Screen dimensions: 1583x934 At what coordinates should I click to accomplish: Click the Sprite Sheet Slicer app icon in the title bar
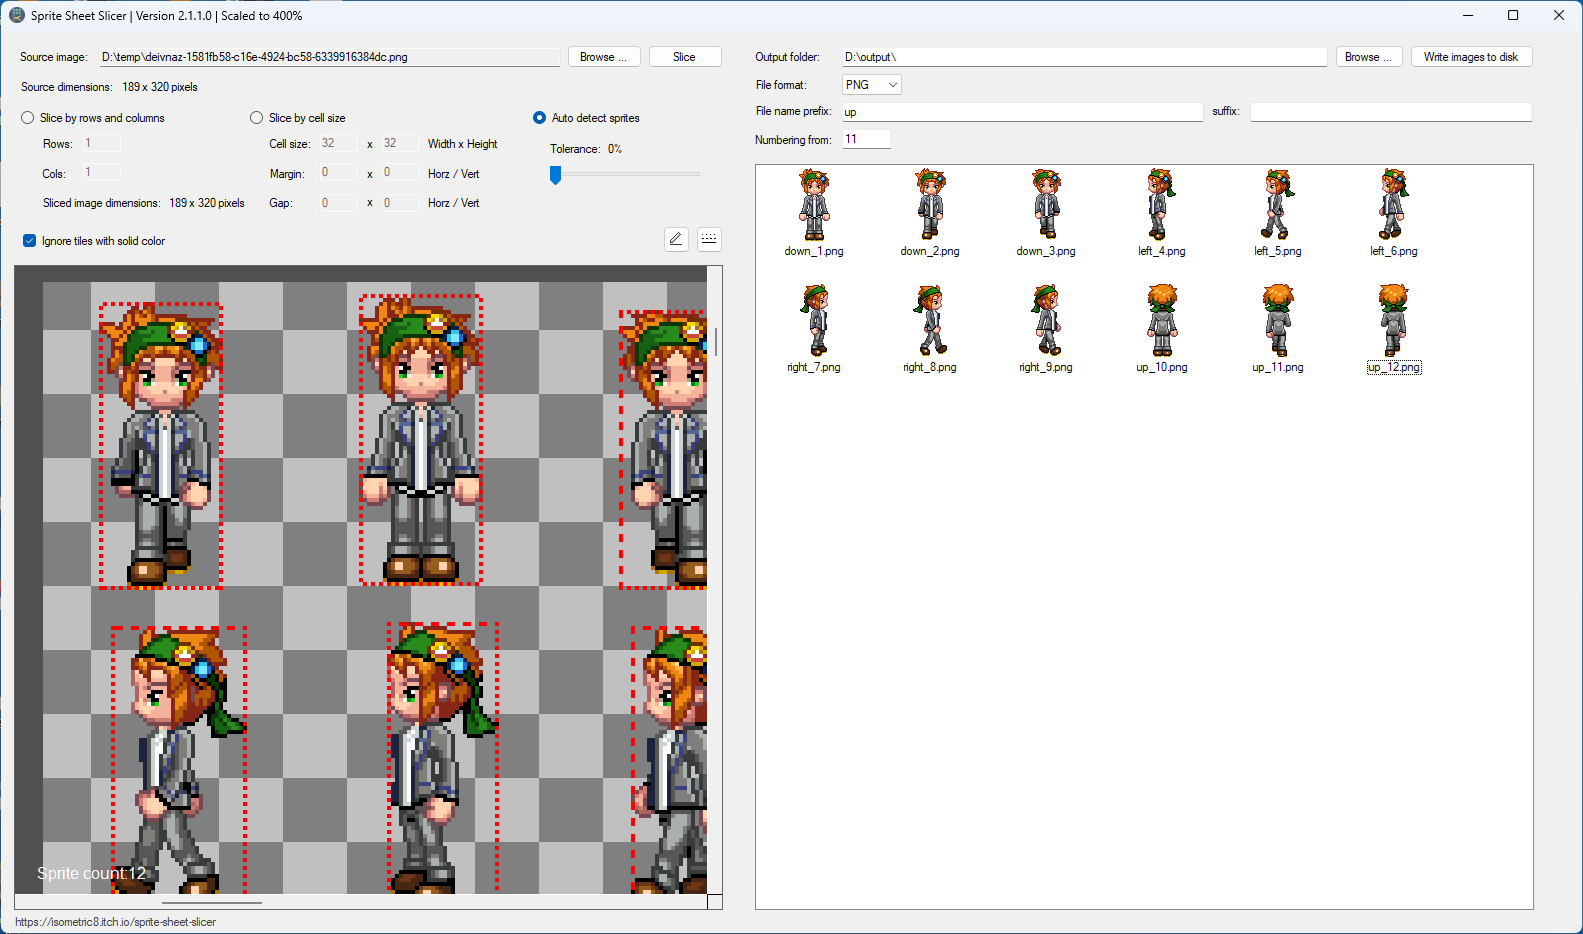tap(17, 15)
